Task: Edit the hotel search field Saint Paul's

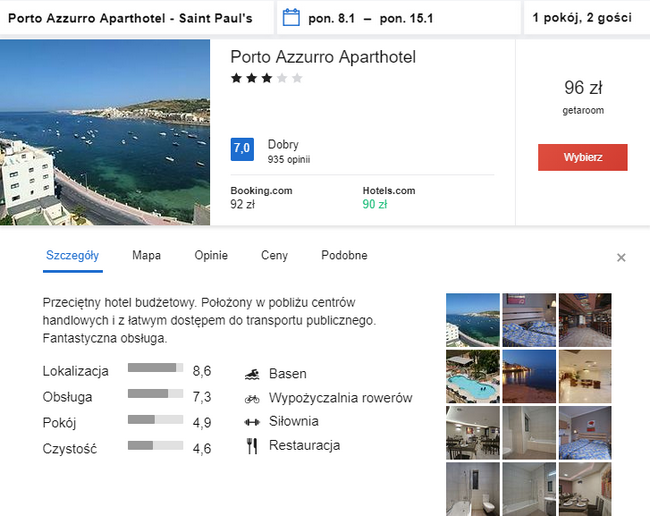Action: tap(136, 18)
